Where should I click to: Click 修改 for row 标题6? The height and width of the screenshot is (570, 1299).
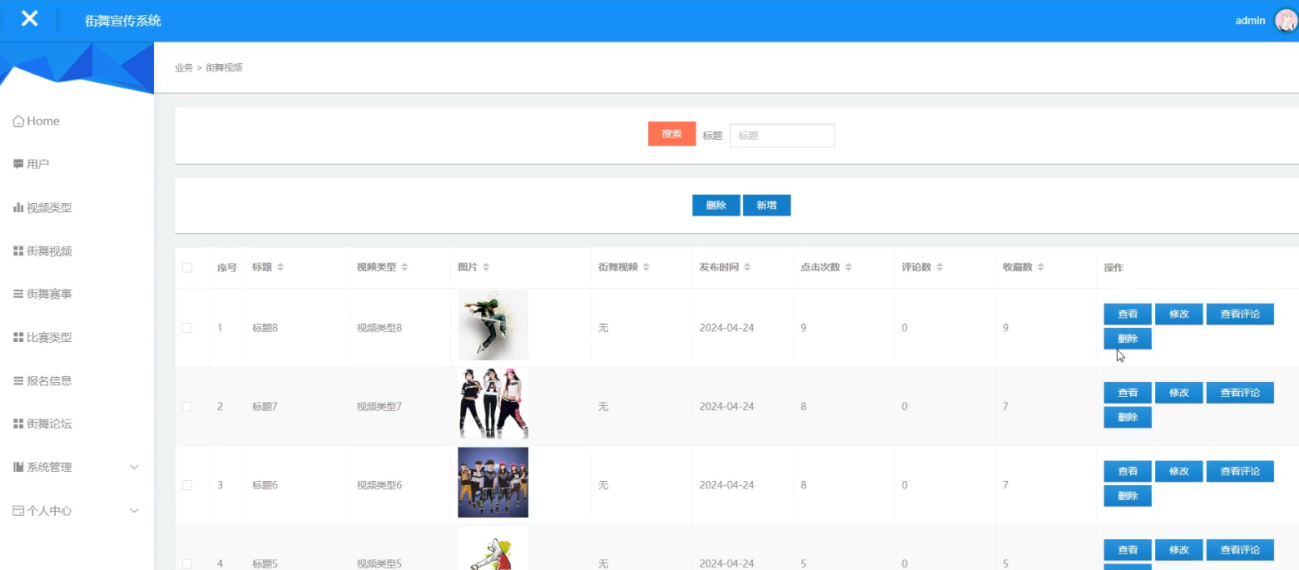point(1179,471)
